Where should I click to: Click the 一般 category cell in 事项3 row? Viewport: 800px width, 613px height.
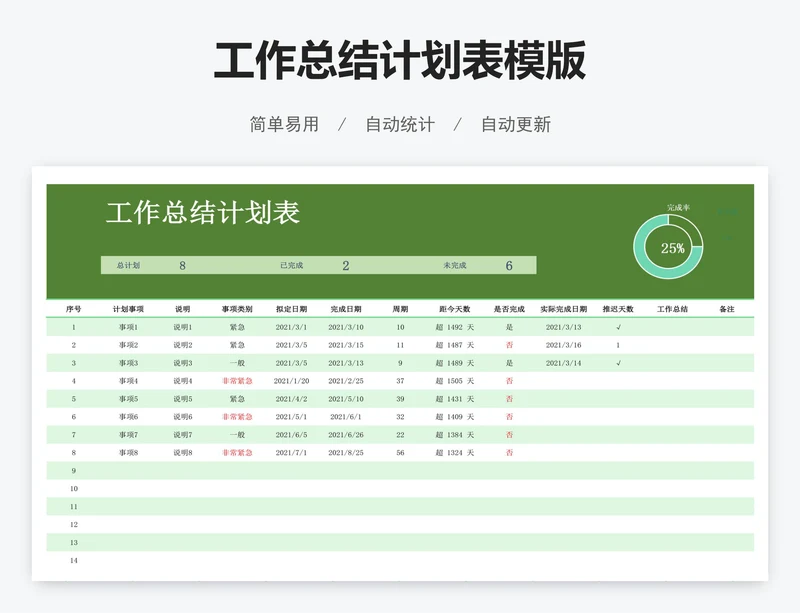pos(237,363)
